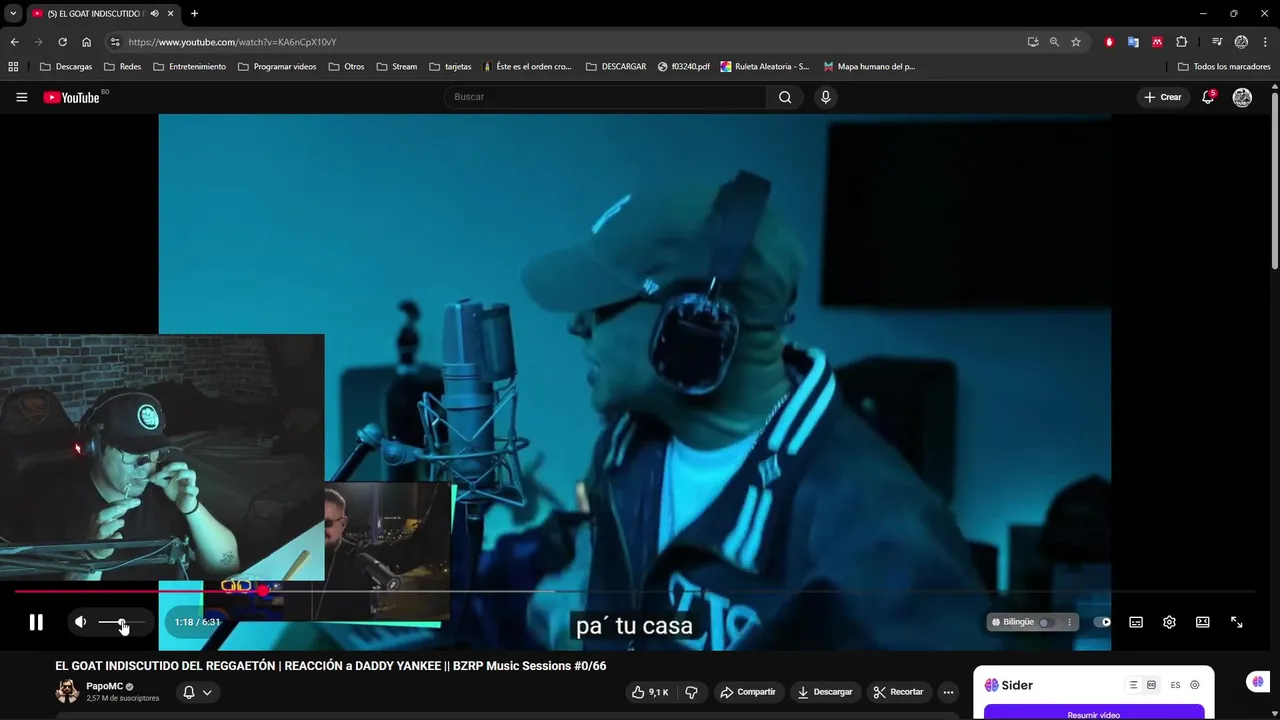Adjust the volume slider handle
Screen dimensions: 1280x720
point(122,622)
